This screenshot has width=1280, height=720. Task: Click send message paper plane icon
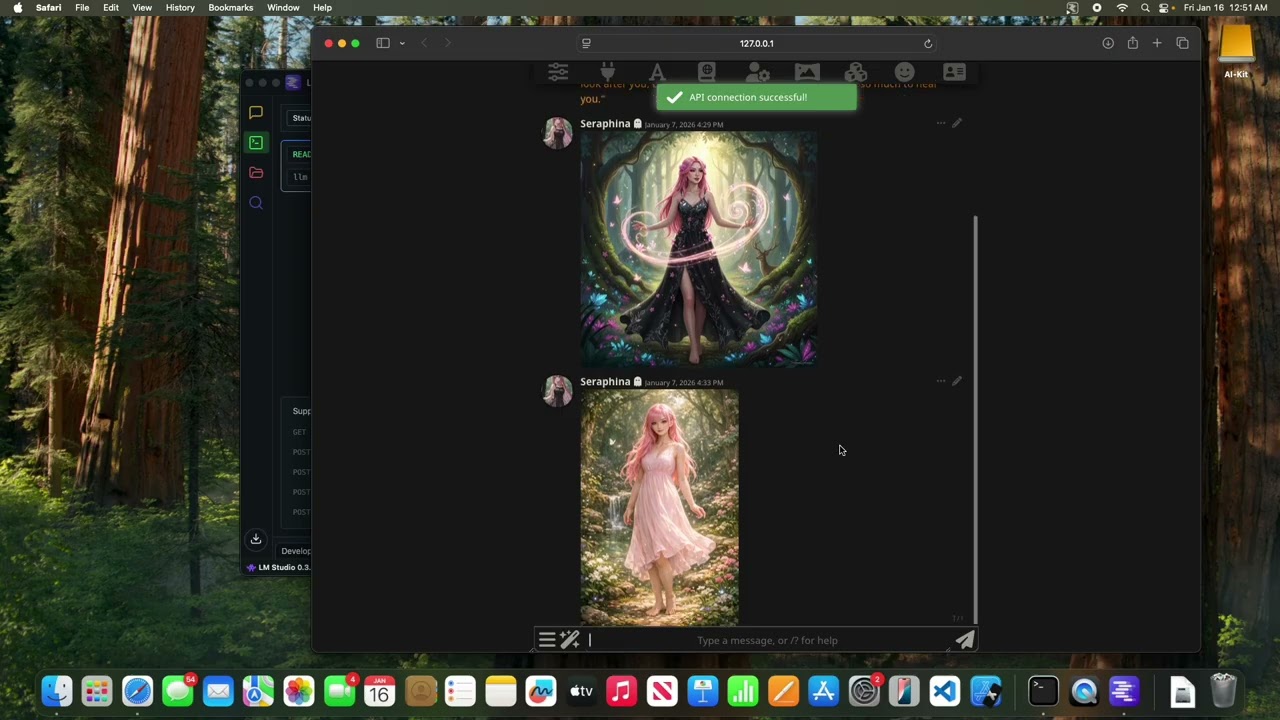(x=965, y=640)
